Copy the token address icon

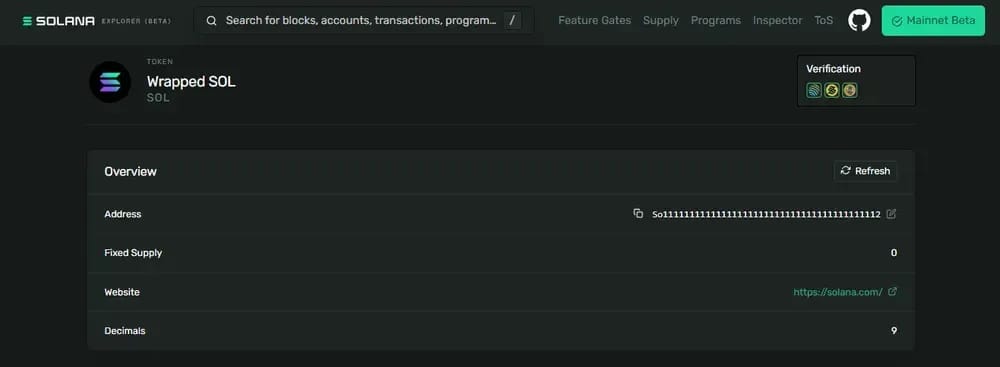[x=638, y=213]
